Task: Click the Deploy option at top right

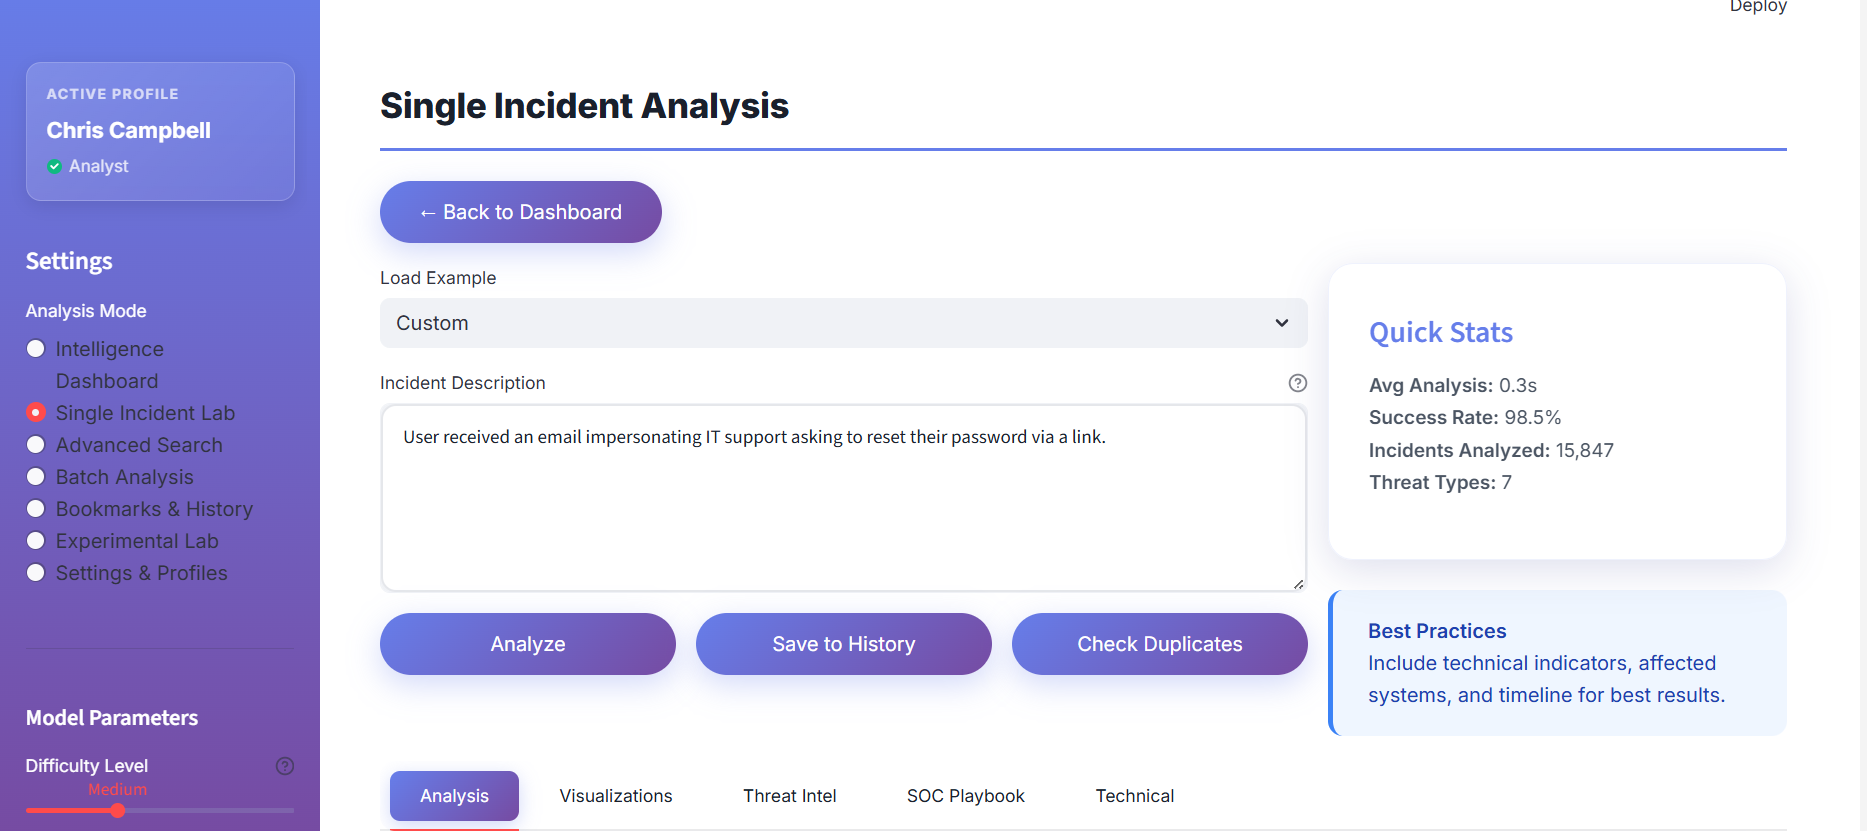Action: pos(1757,7)
